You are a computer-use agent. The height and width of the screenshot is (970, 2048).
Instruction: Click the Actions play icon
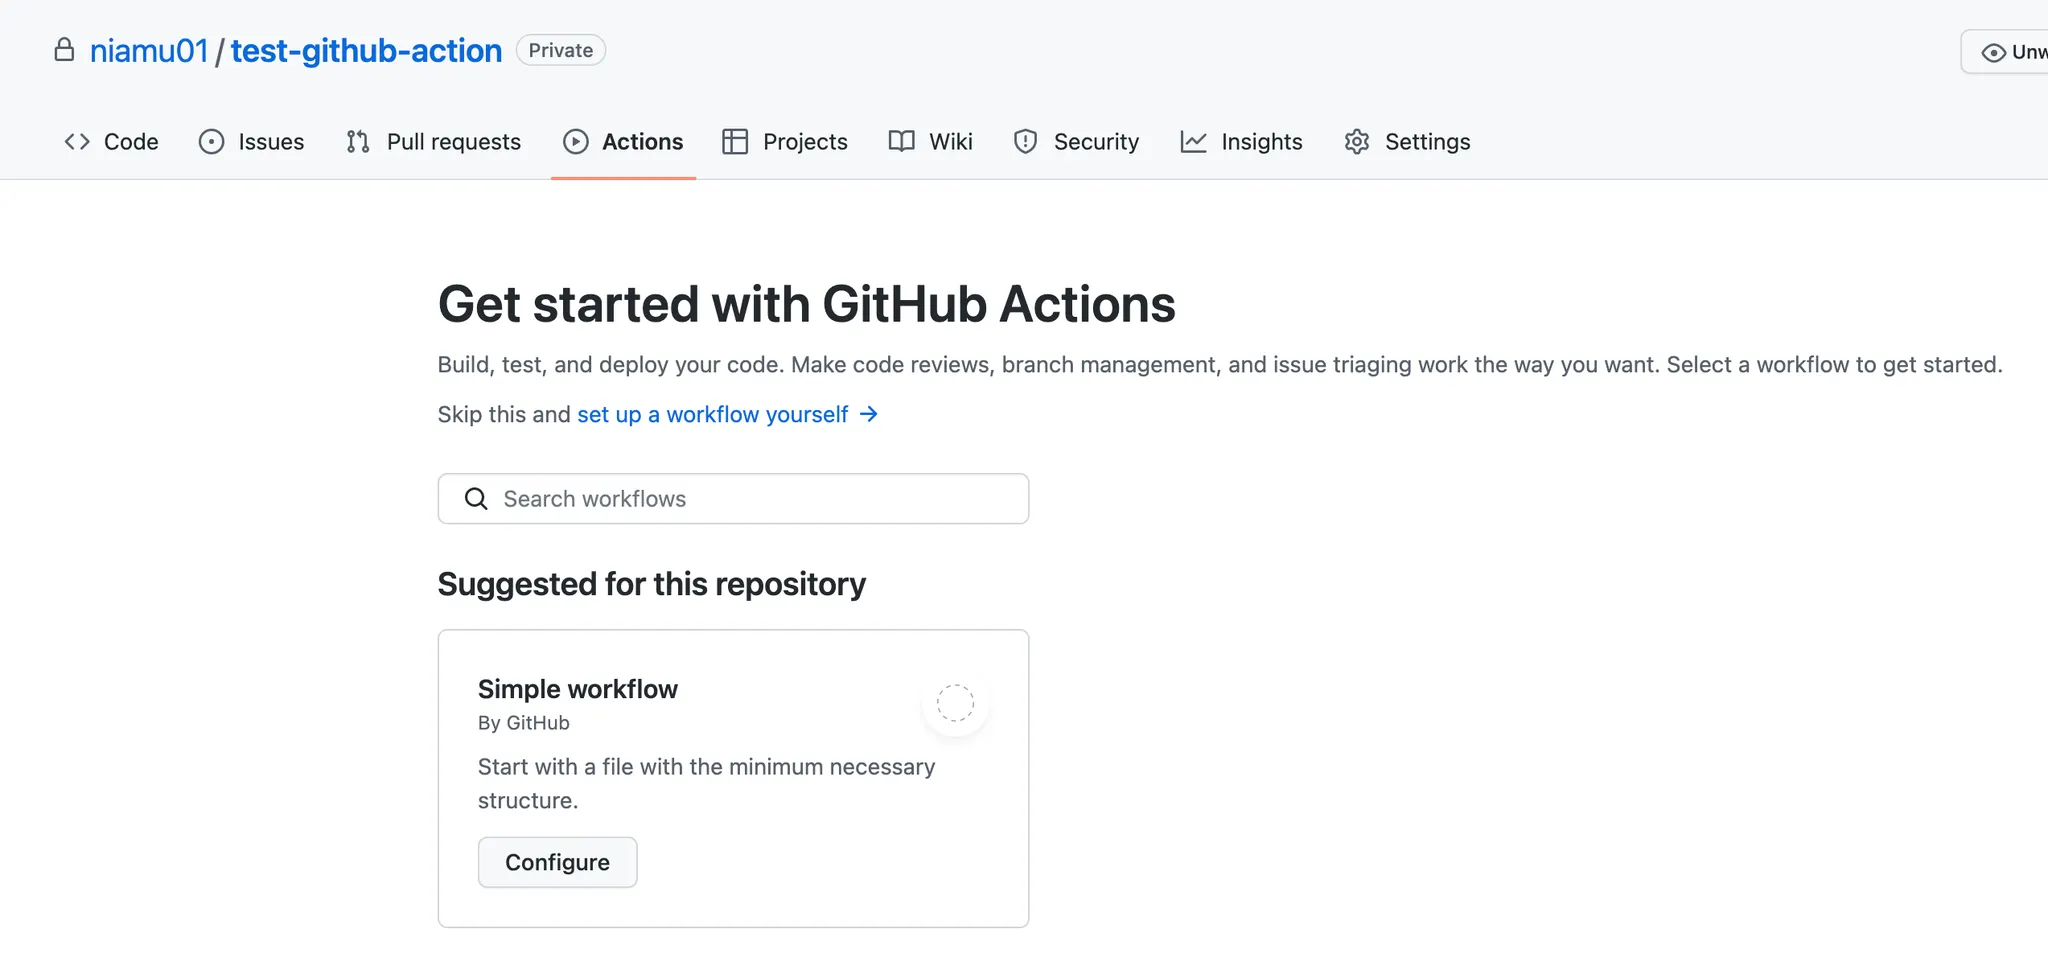(x=576, y=142)
